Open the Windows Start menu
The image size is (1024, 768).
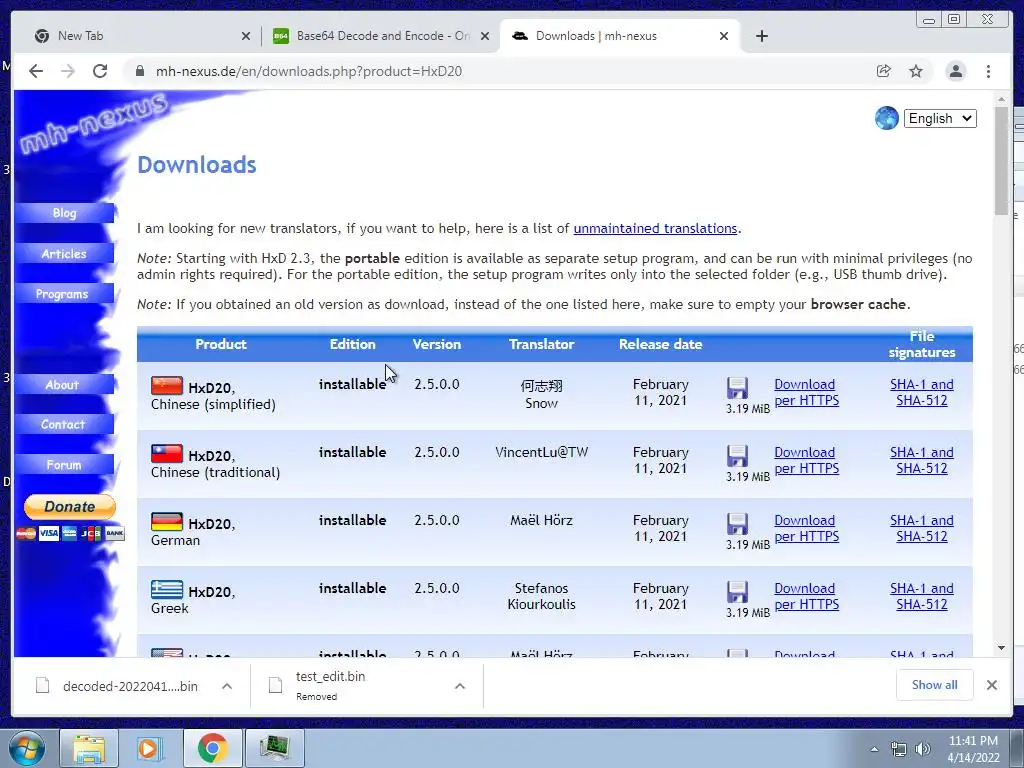point(26,748)
